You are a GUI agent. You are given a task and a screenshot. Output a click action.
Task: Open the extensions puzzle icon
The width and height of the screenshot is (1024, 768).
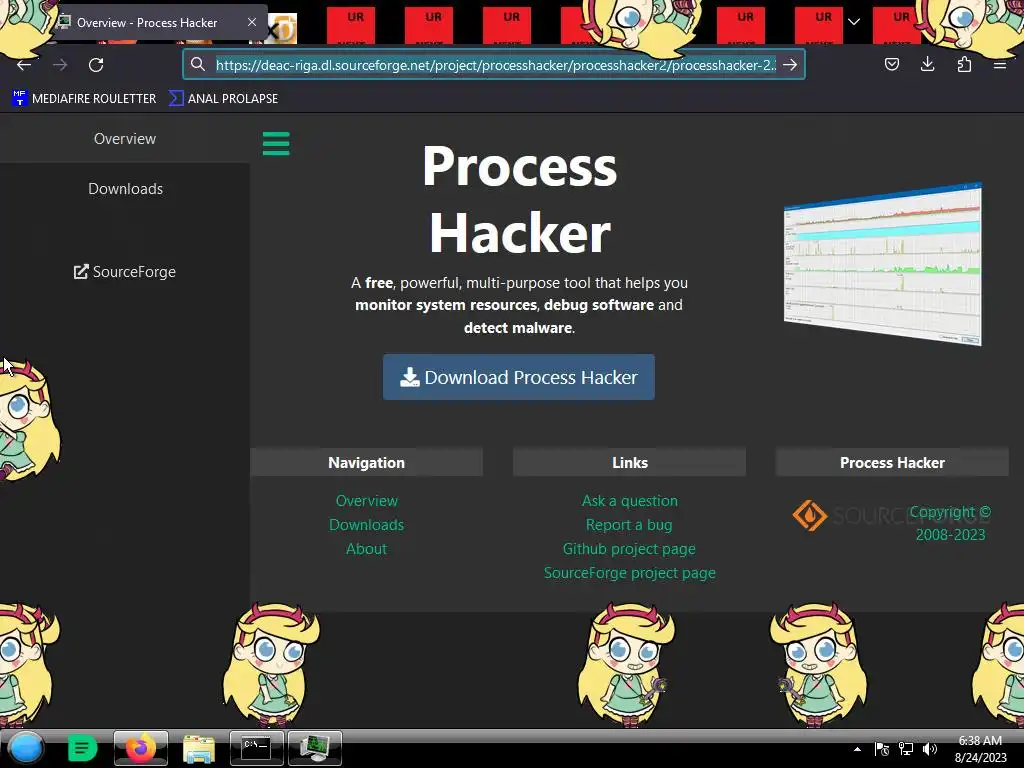pos(964,64)
